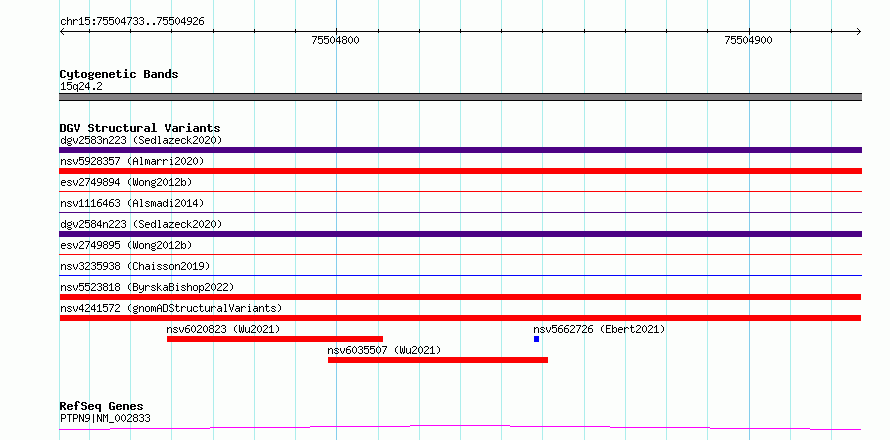The height and width of the screenshot is (440, 890).
Task: Open the DGV Structural Variants track heading
Action: (x=140, y=128)
